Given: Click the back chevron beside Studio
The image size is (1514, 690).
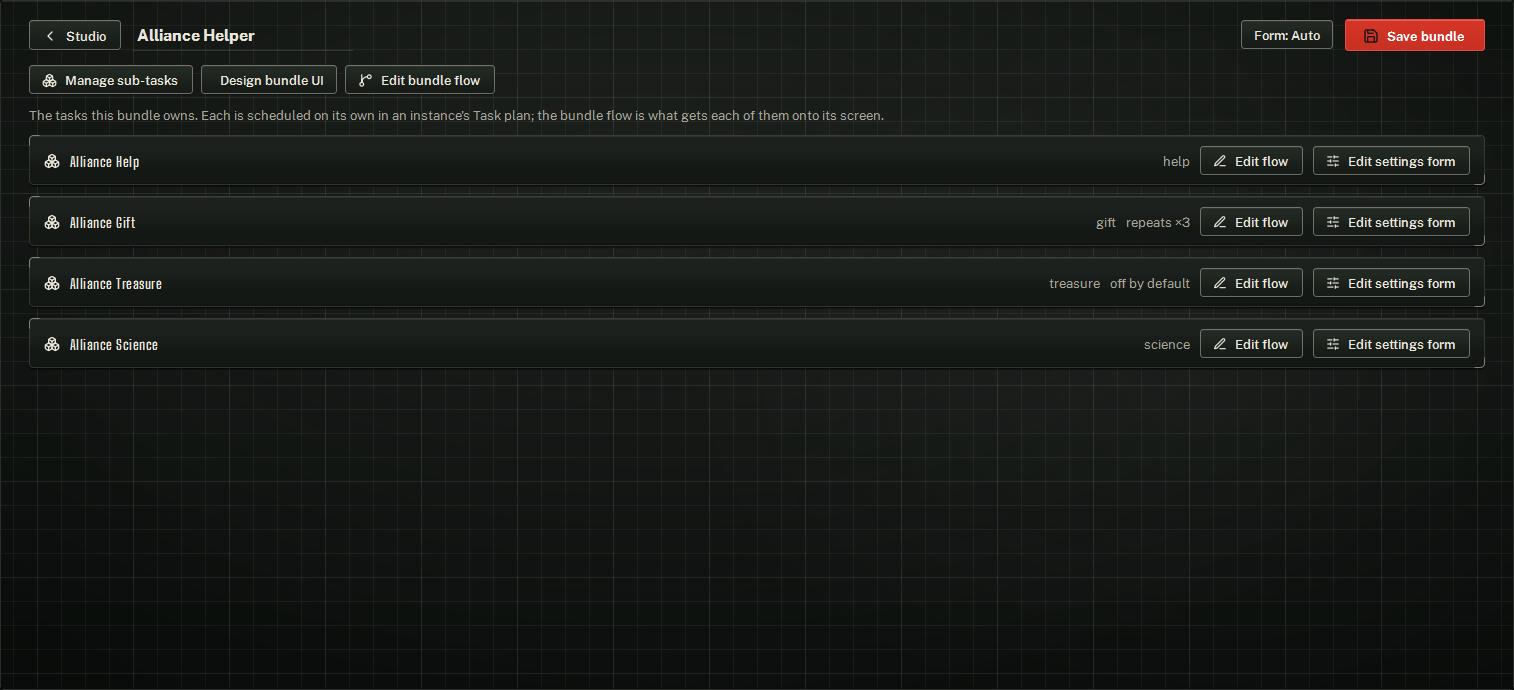Looking at the screenshot, I should point(50,36).
